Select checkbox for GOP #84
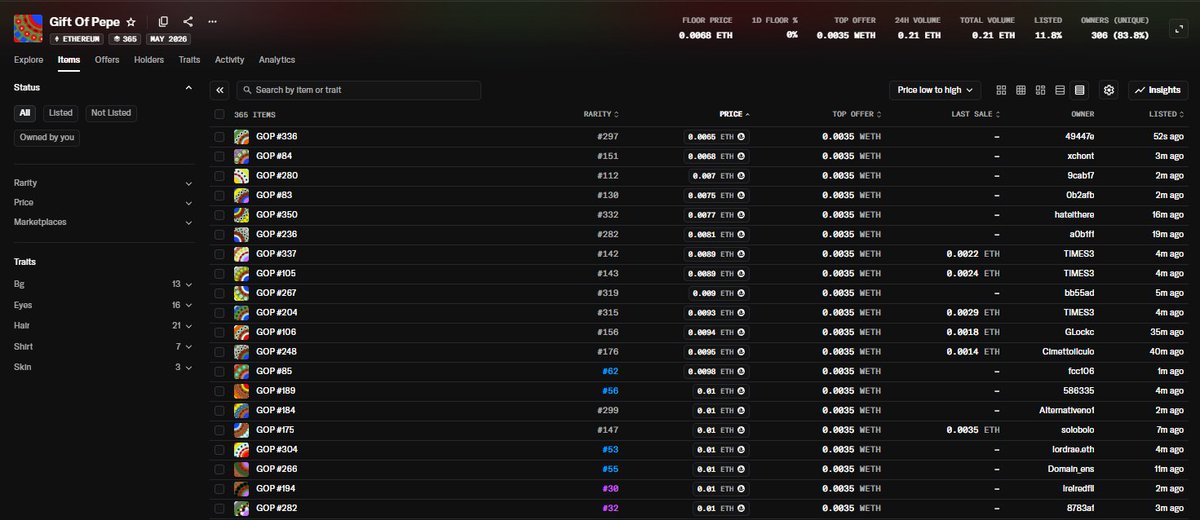 (x=220, y=156)
